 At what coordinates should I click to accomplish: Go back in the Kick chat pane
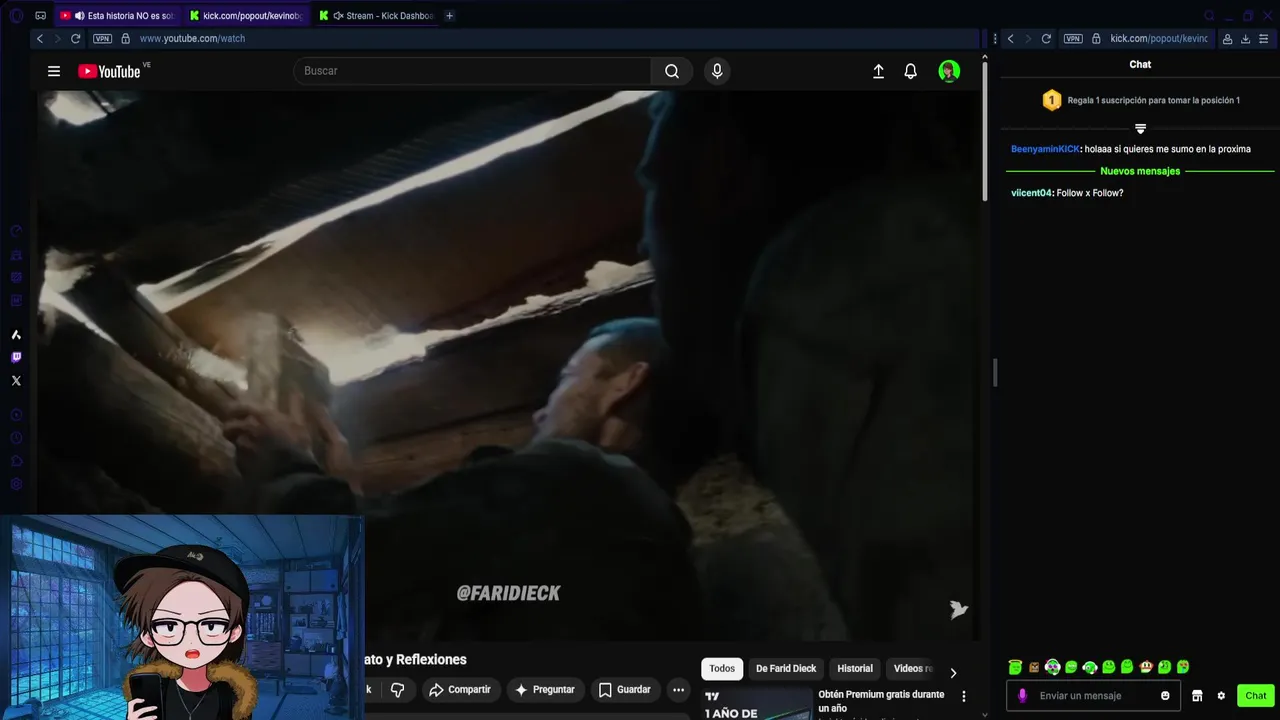pos(1010,38)
